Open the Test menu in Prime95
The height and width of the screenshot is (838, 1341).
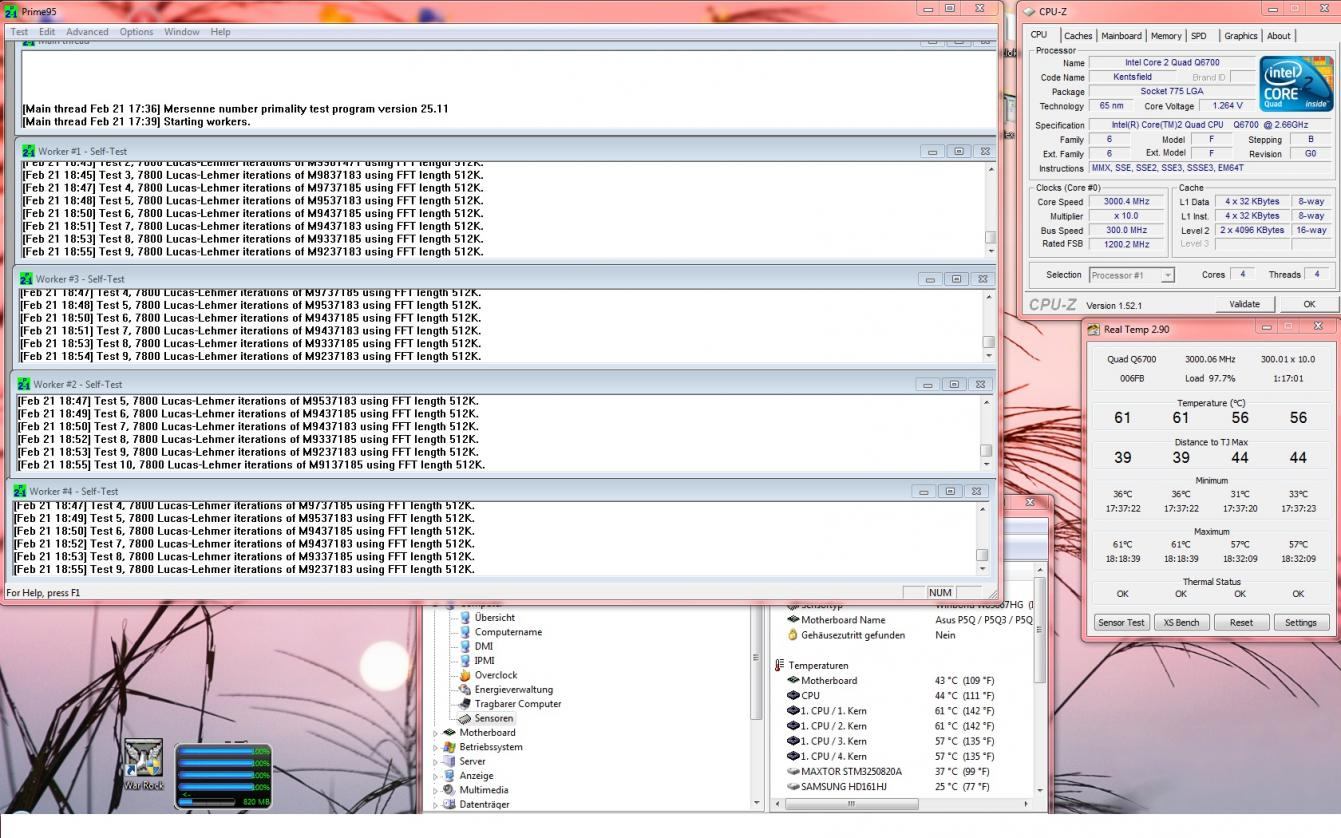click(x=19, y=32)
